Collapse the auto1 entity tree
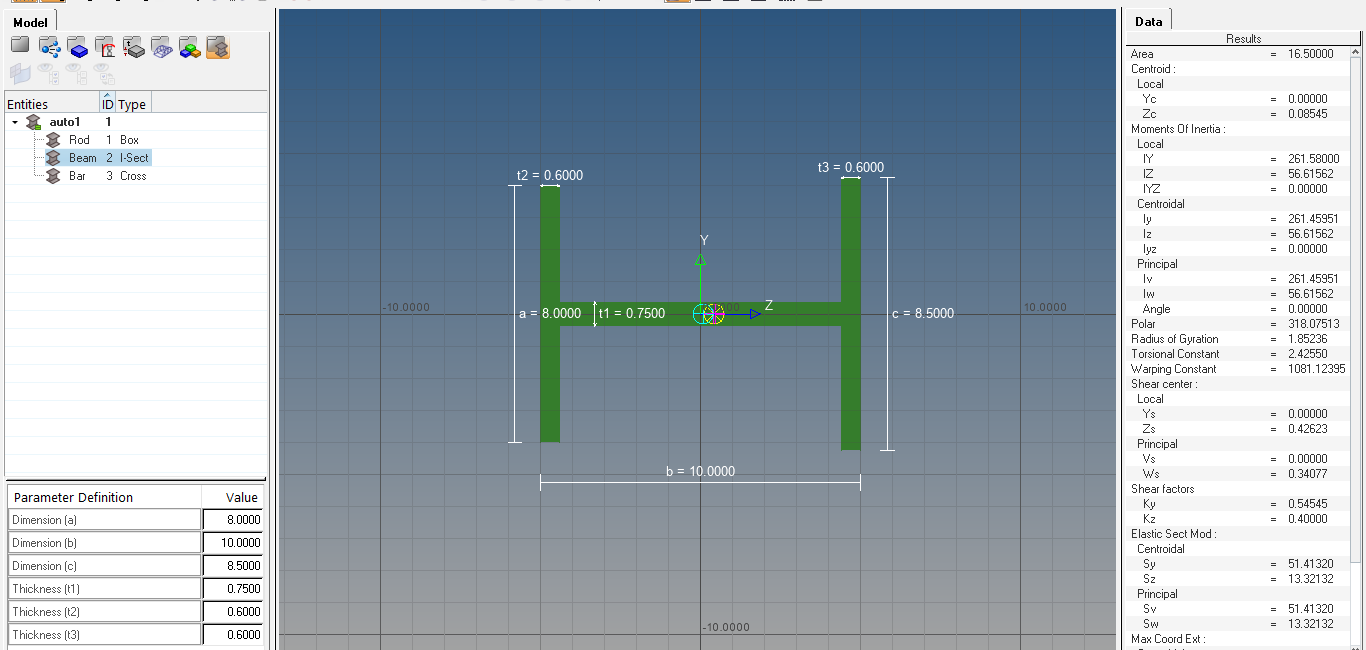Screen dimensions: 1366x650 tap(14, 121)
